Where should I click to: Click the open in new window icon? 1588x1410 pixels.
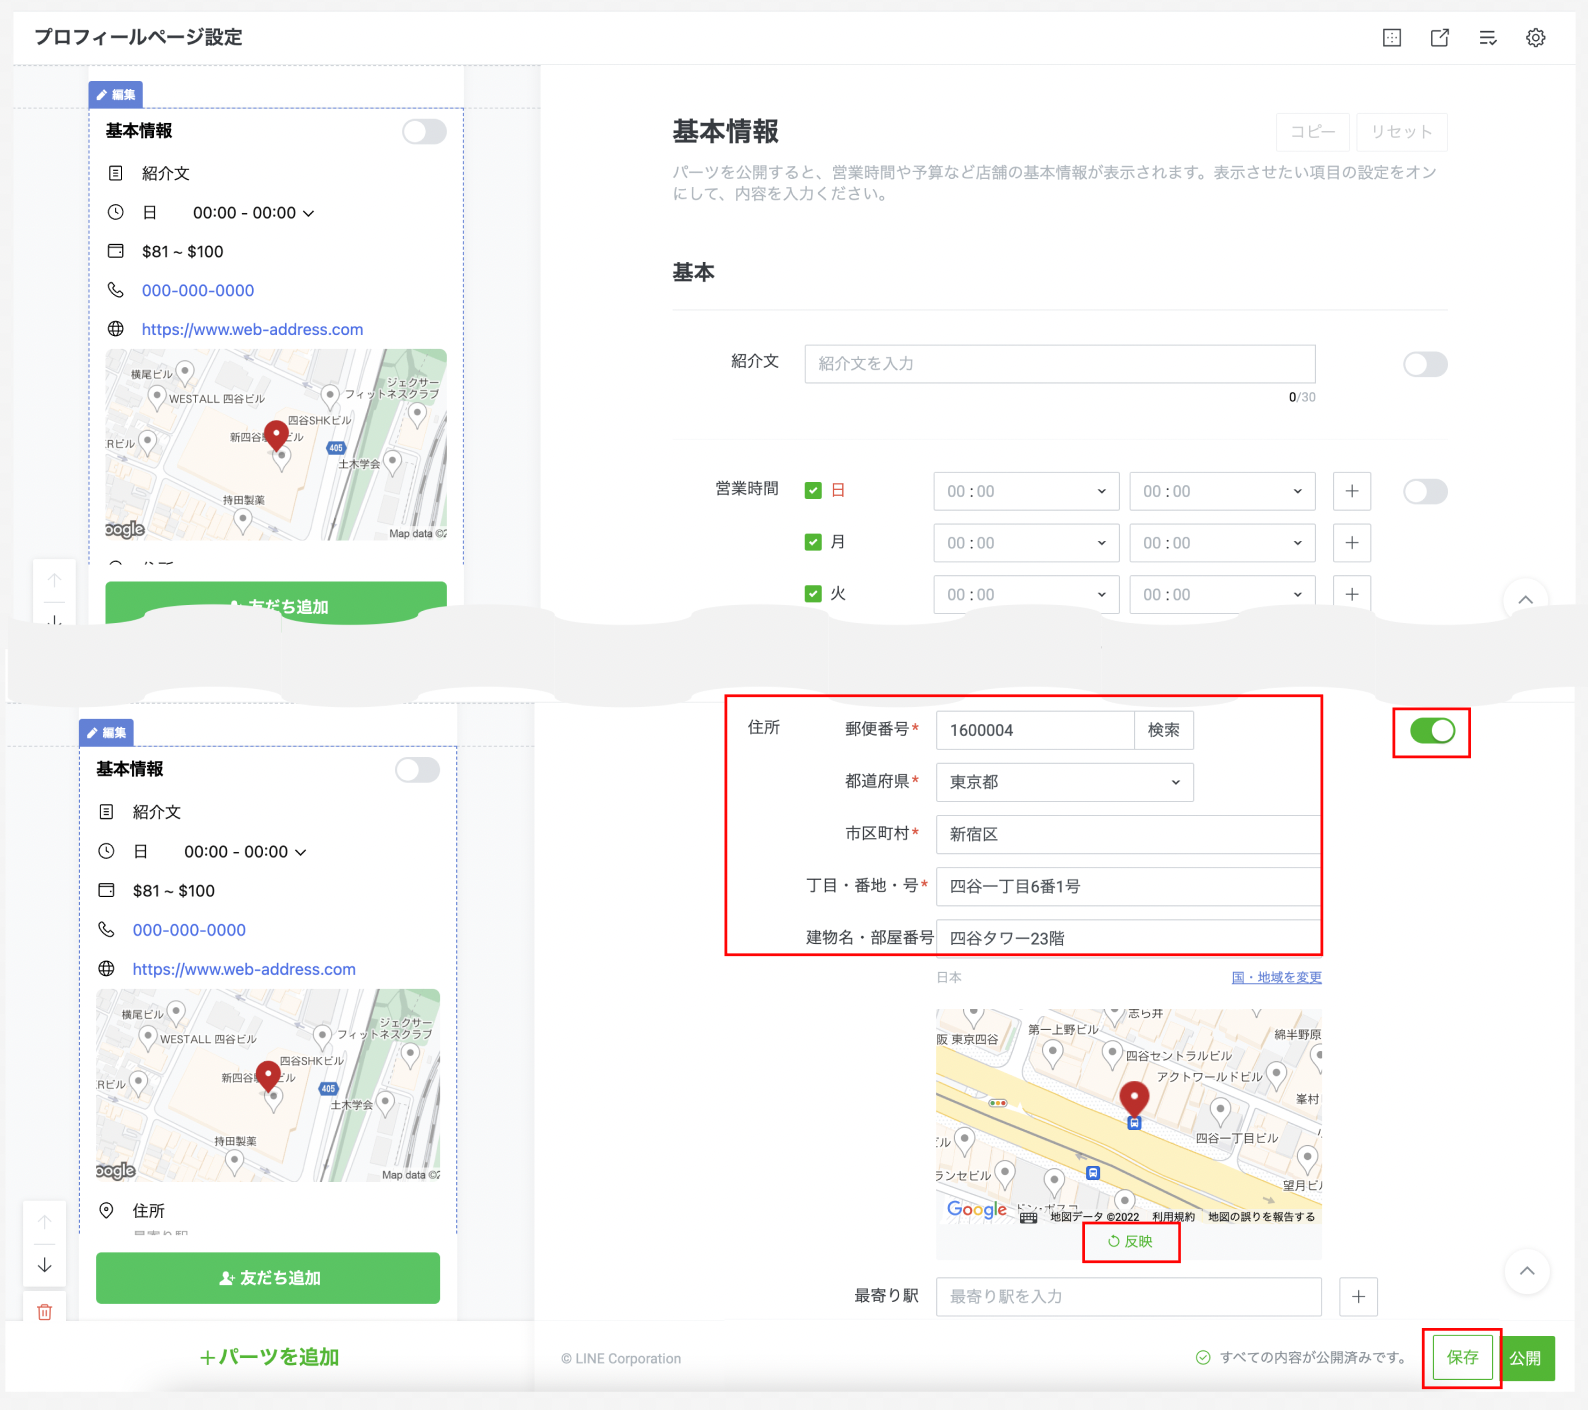point(1439,38)
